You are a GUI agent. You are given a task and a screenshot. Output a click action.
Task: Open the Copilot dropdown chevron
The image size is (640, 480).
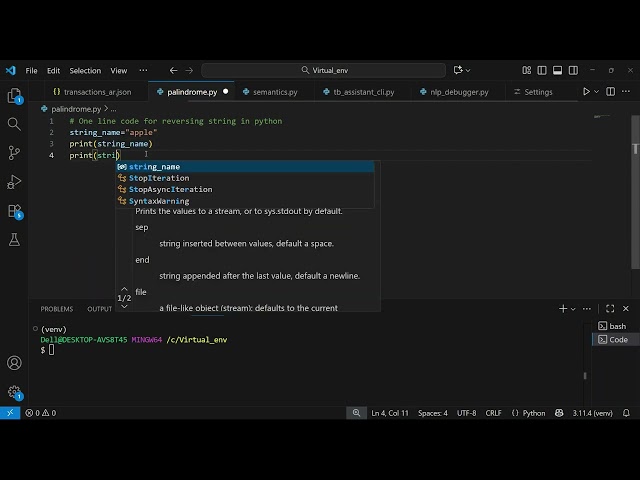click(x=468, y=70)
